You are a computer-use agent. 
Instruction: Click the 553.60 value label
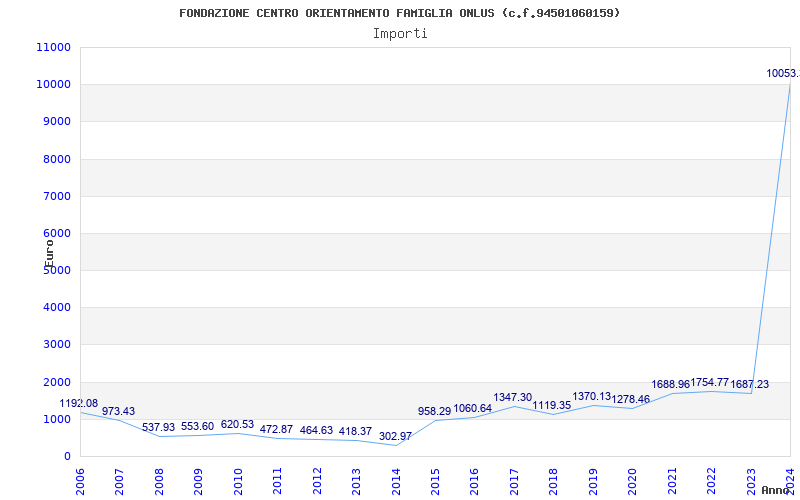(197, 427)
